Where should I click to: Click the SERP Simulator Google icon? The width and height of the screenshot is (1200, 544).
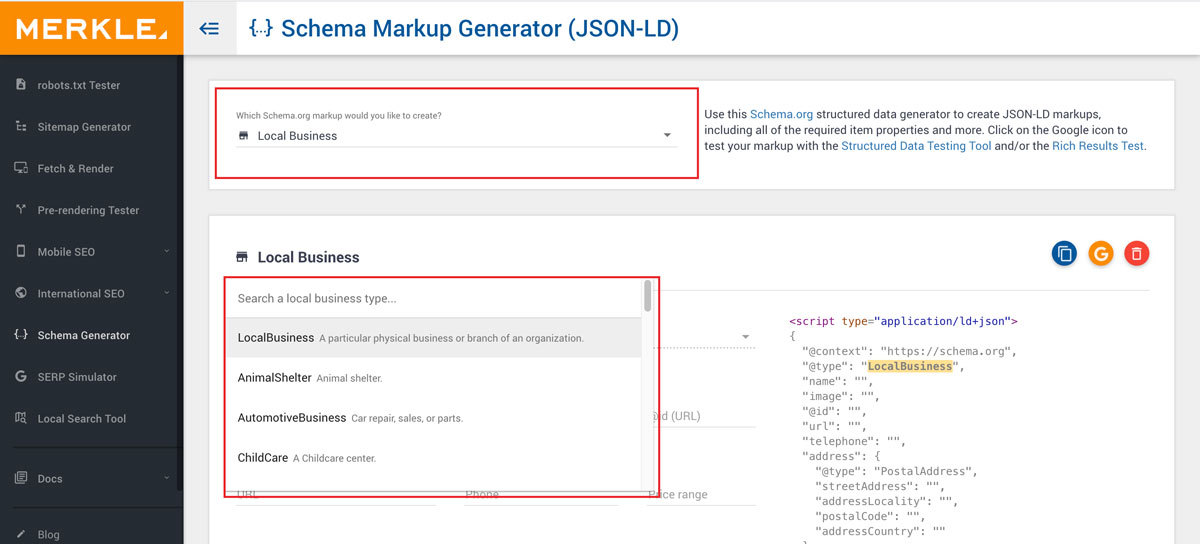click(20, 377)
